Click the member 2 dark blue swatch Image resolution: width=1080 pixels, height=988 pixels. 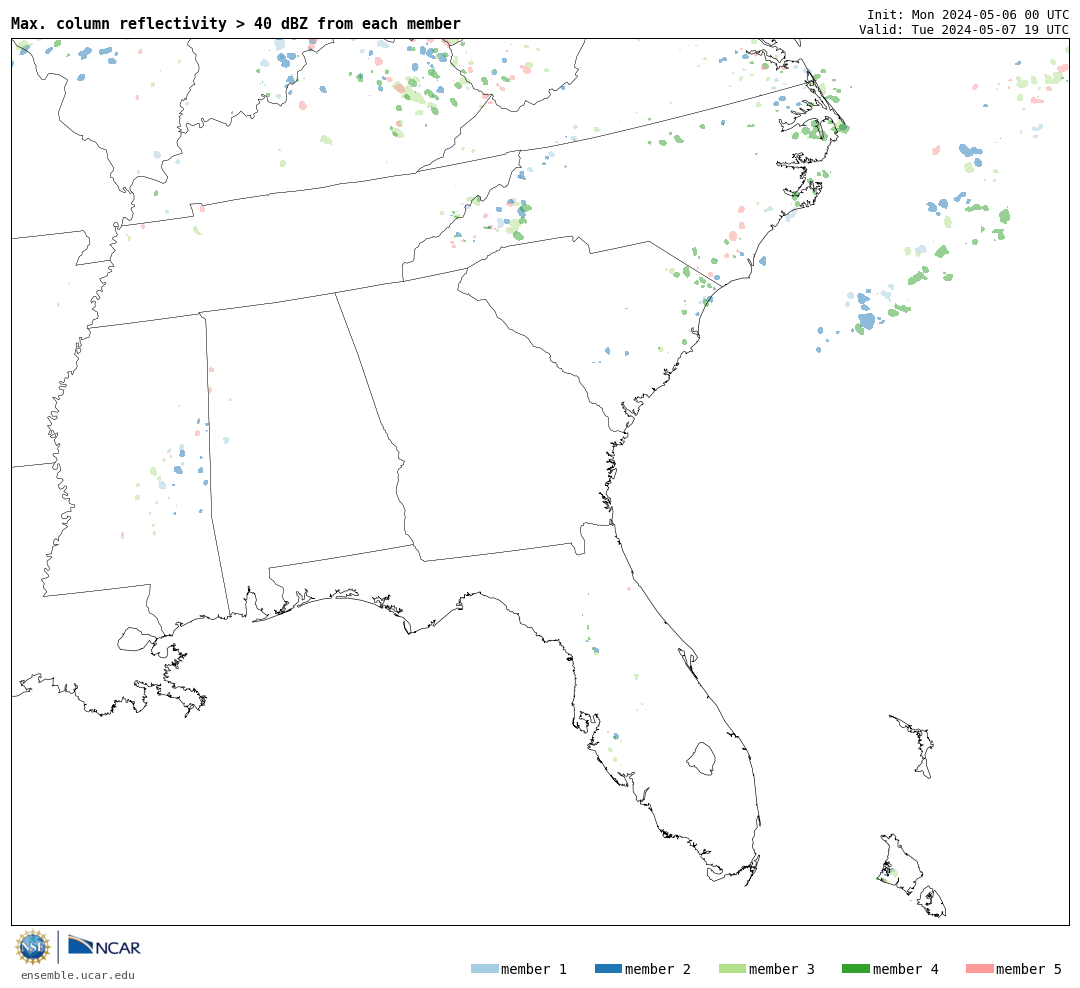(608, 969)
